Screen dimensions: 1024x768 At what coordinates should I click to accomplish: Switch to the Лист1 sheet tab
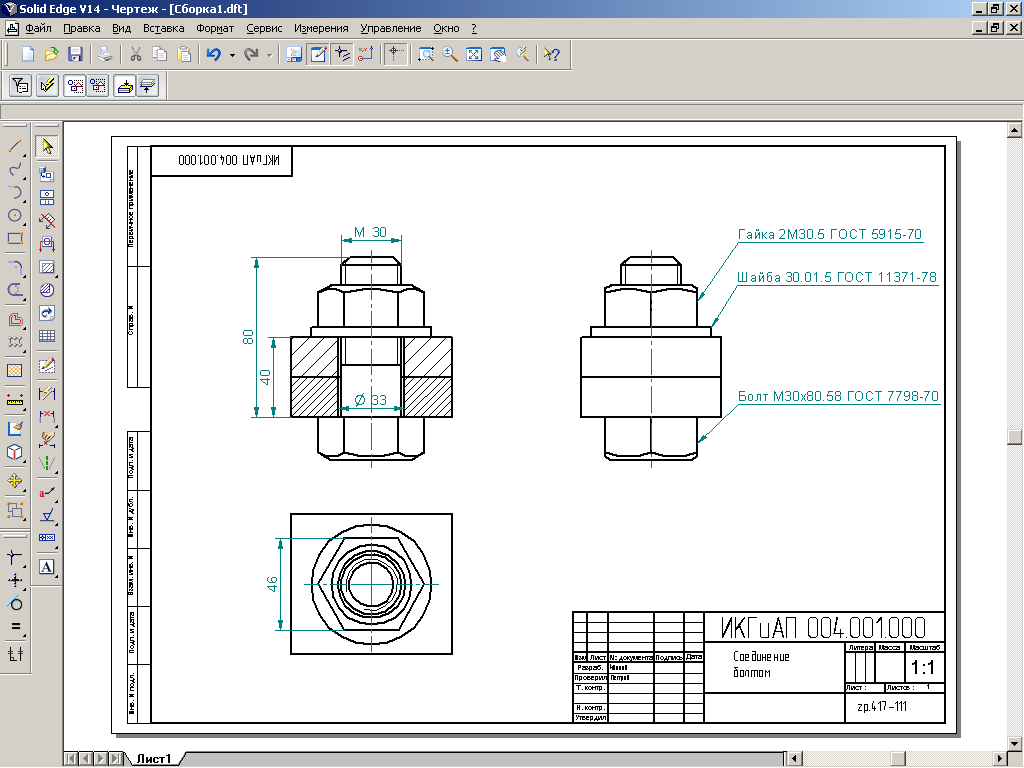(154, 759)
